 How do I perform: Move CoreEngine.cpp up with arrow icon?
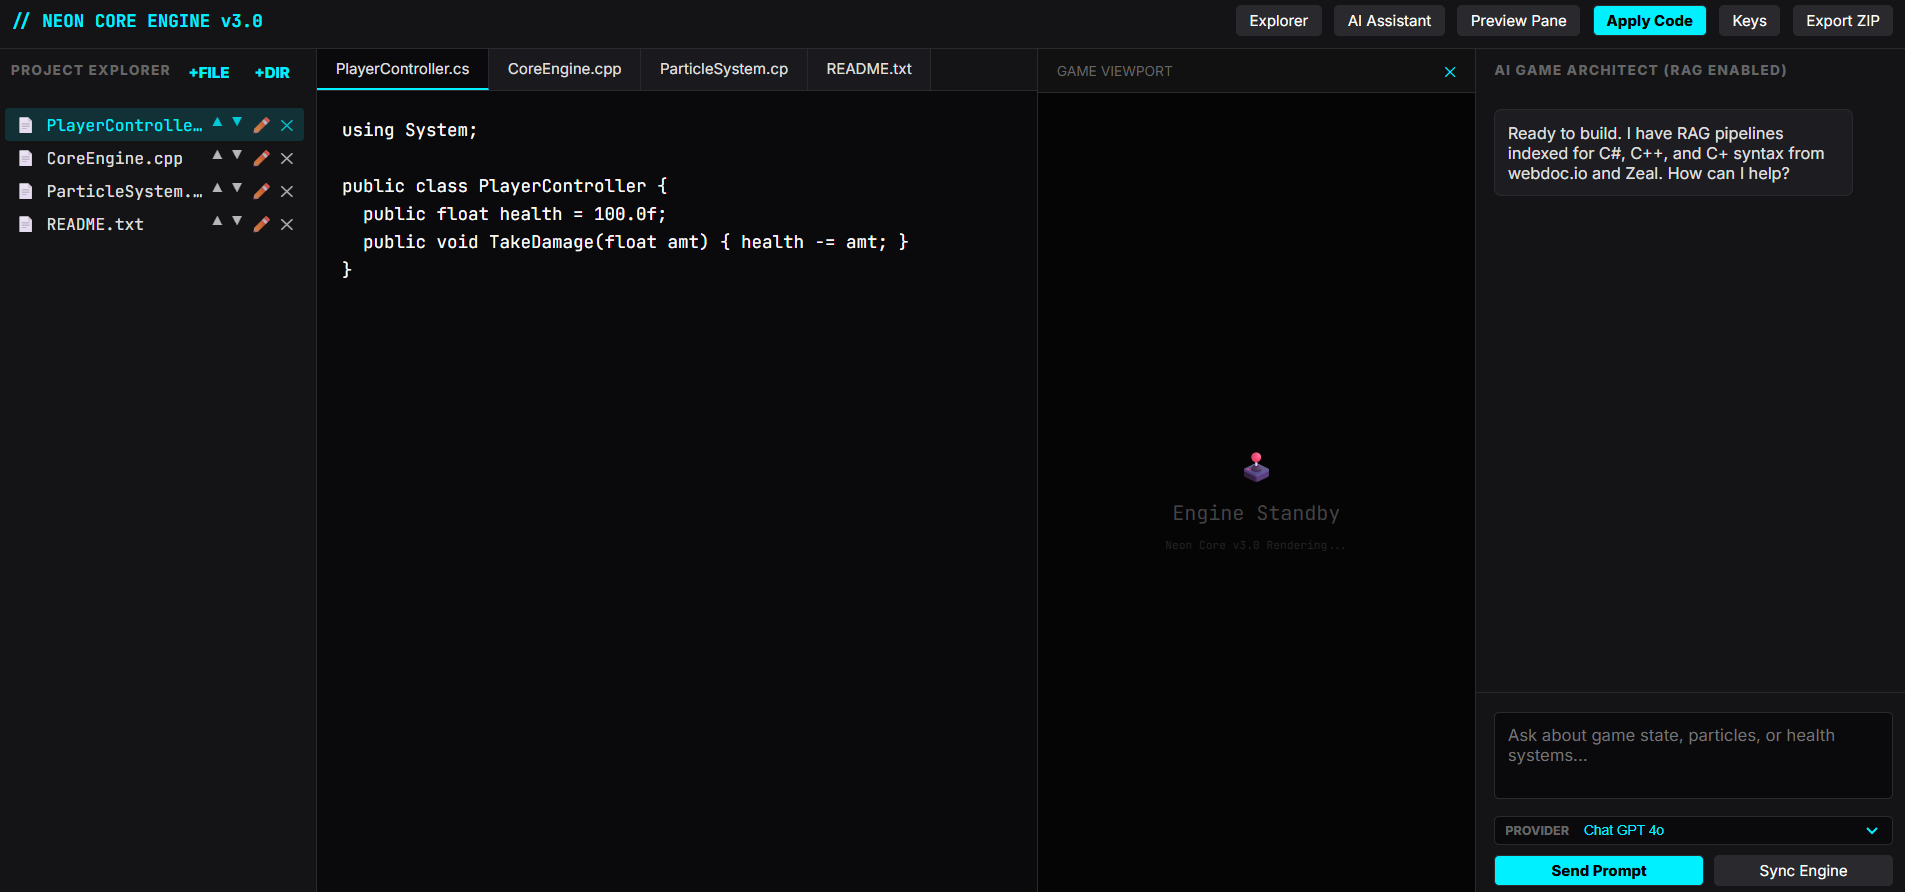click(x=217, y=155)
